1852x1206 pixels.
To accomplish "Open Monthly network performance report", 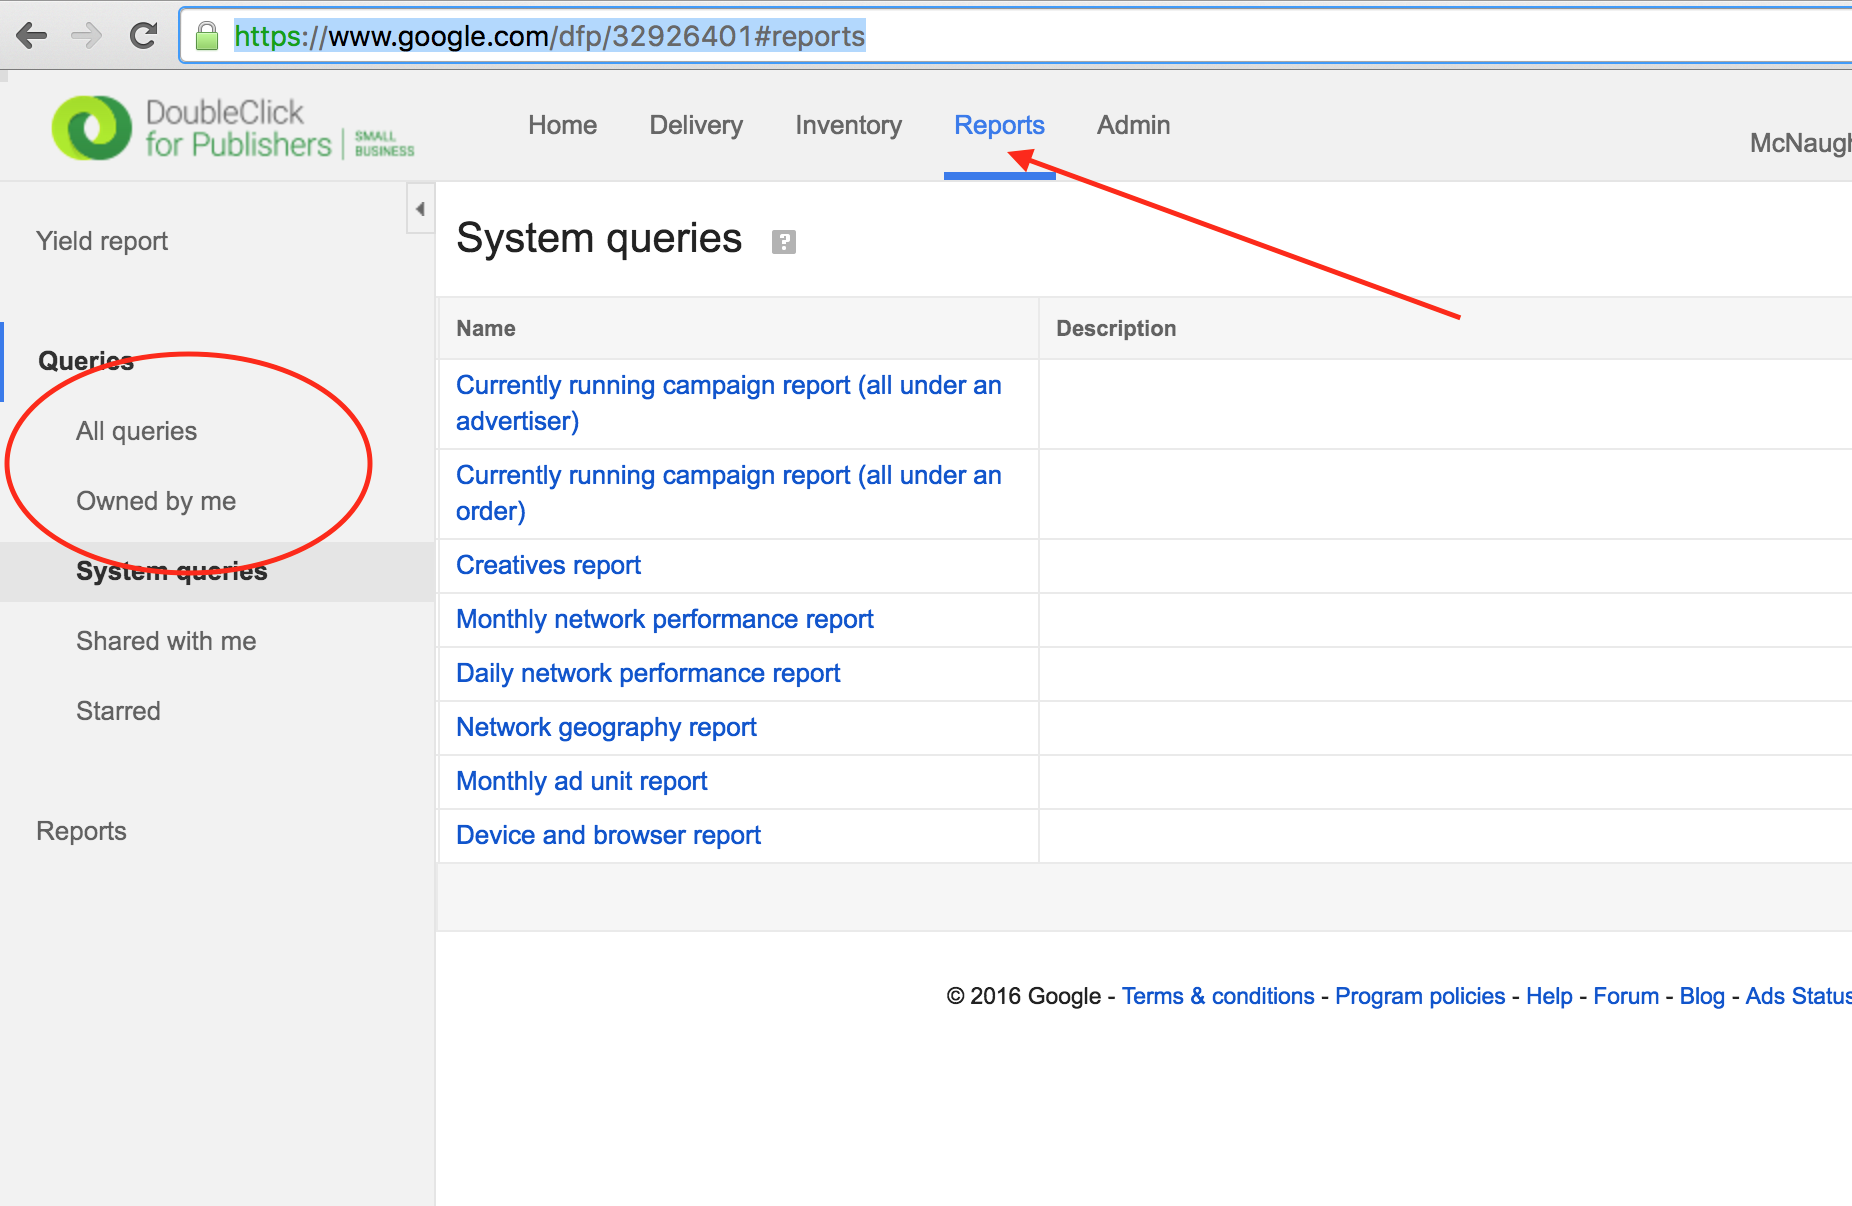I will (664, 619).
